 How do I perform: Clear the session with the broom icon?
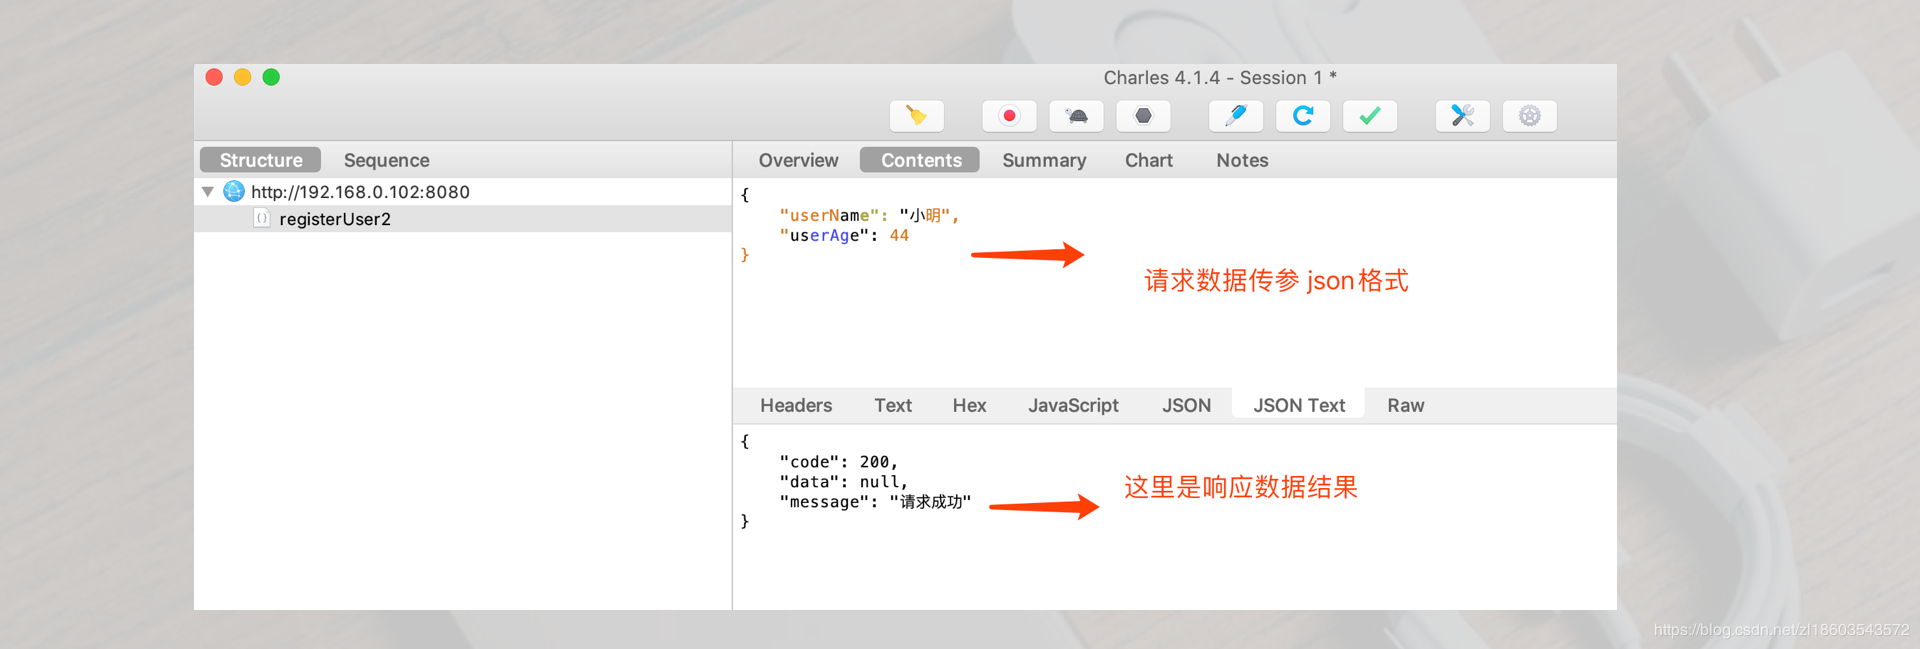click(x=916, y=116)
